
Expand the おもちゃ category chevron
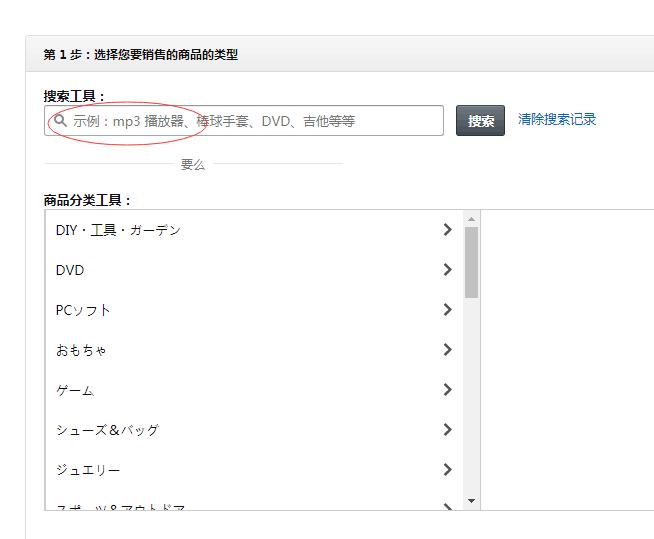[447, 350]
